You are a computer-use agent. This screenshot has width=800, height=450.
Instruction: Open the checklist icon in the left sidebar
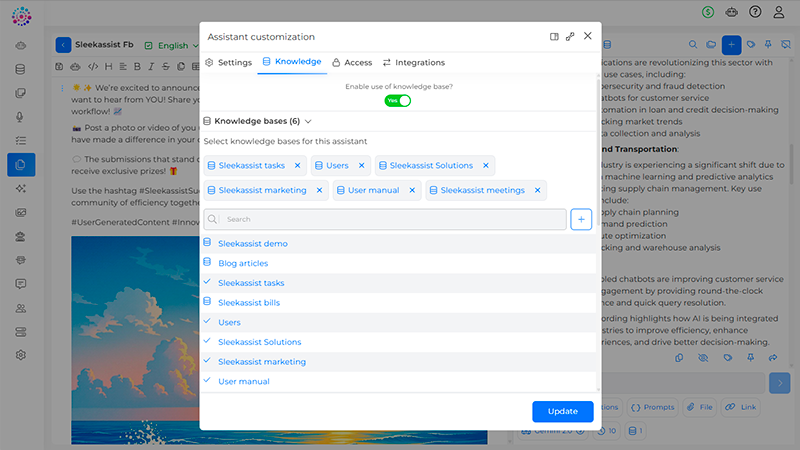[20, 141]
